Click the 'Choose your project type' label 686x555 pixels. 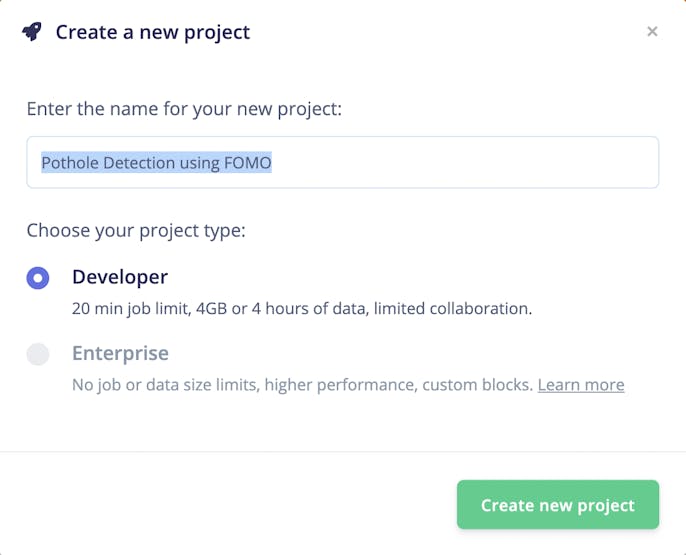coord(136,231)
